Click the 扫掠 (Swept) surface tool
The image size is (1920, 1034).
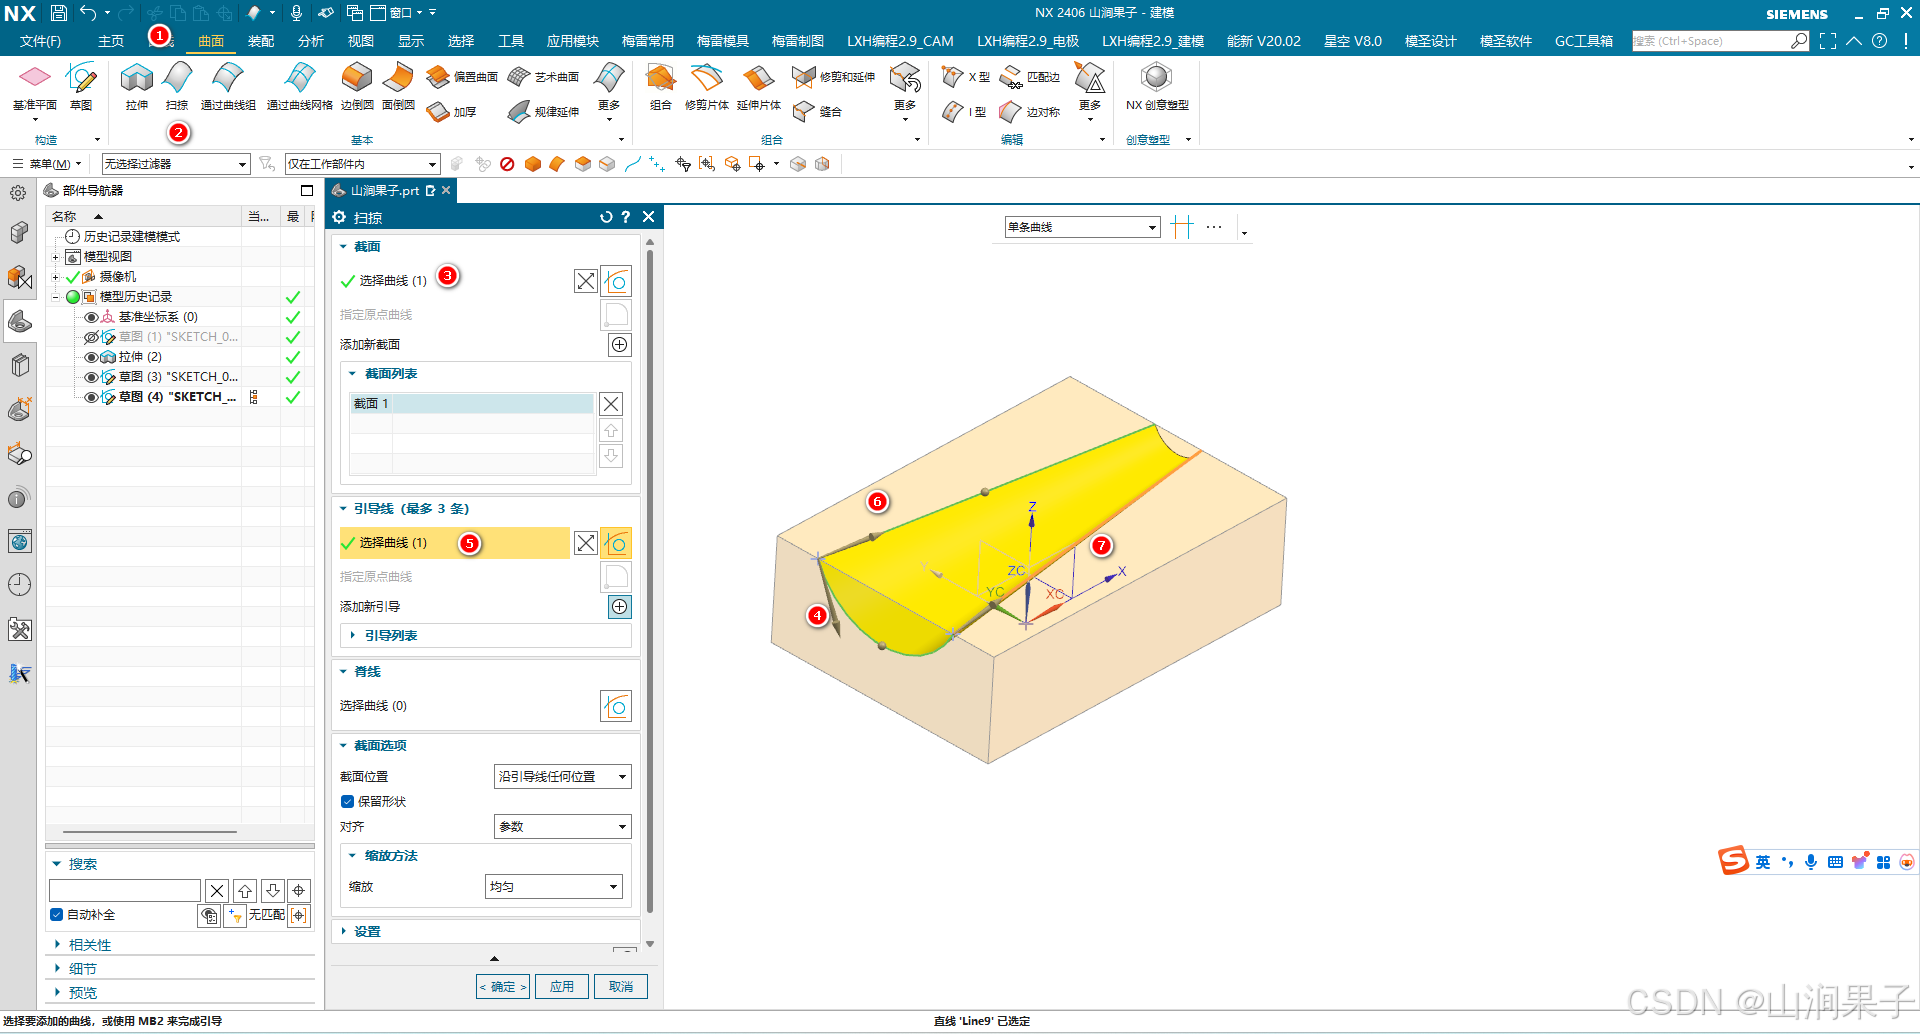[177, 85]
